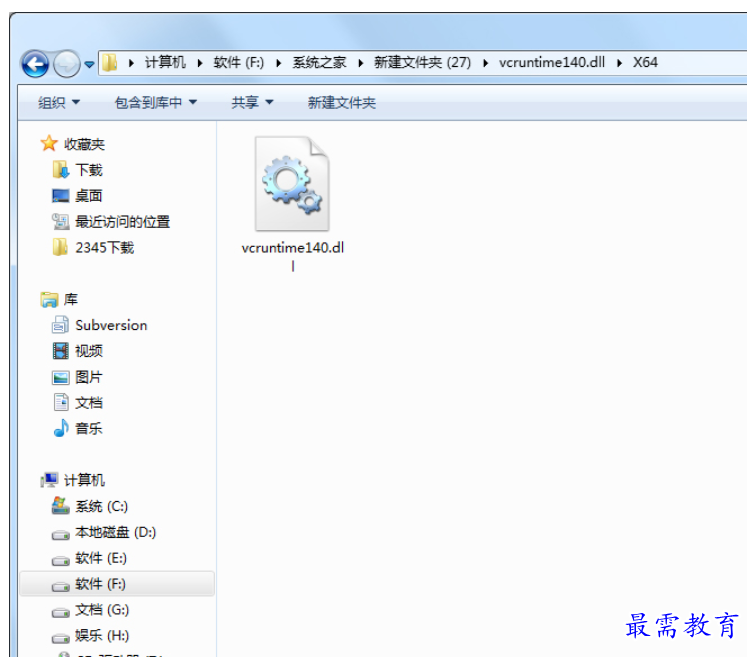This screenshot has height=657, width=747.
Task: Click the vcruntime140.dll file name label
Action: pos(293,256)
